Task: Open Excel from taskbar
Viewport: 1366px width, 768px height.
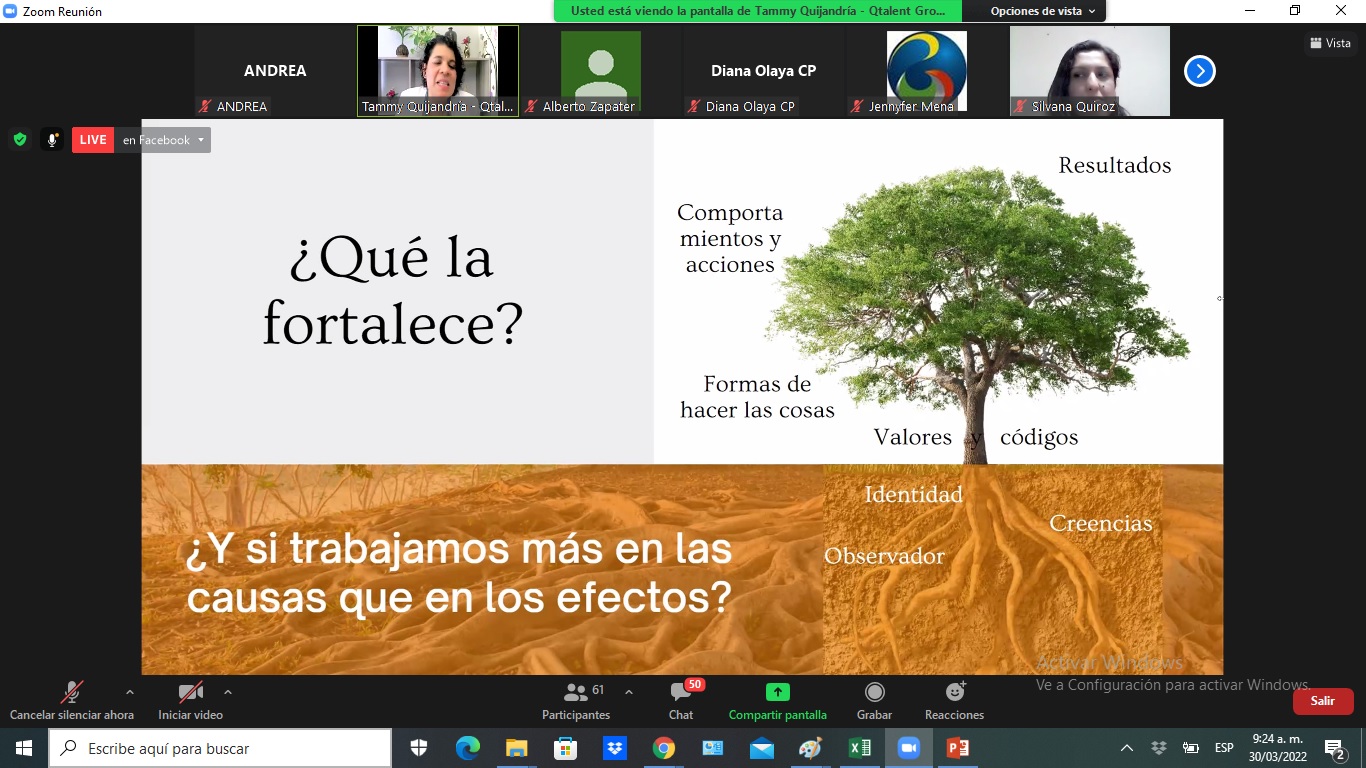Action: (x=859, y=748)
